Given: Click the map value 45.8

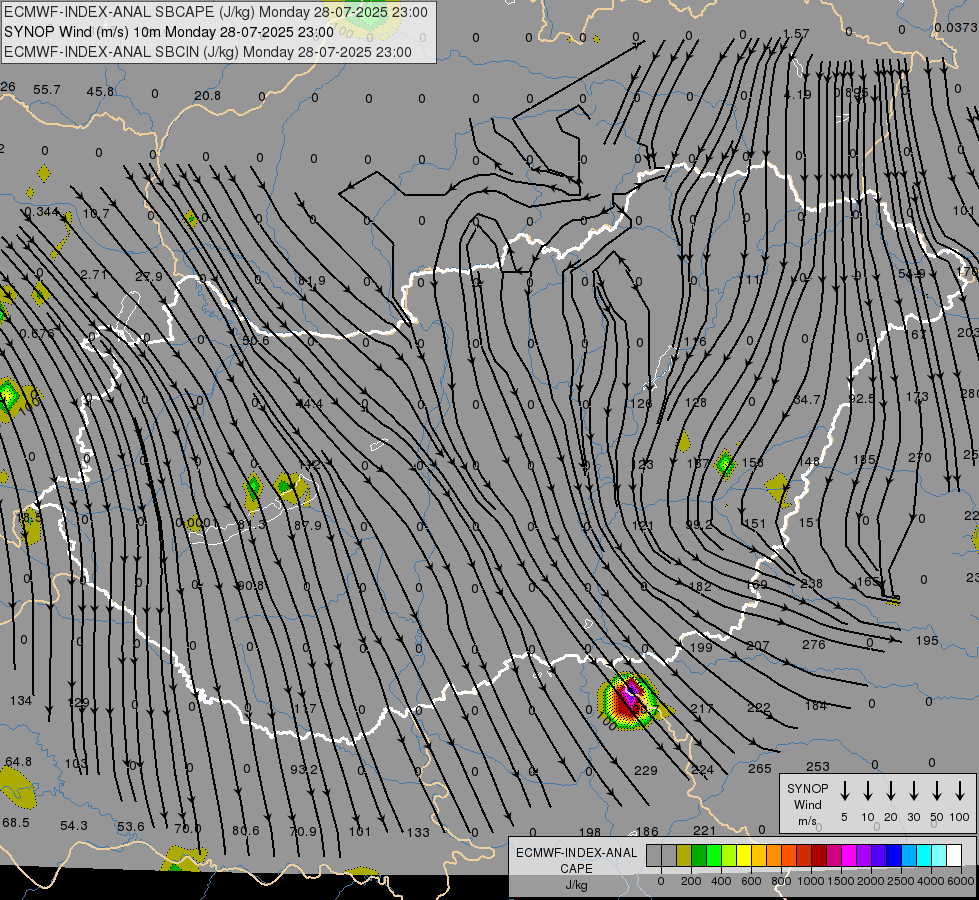Looking at the screenshot, I should [x=100, y=92].
